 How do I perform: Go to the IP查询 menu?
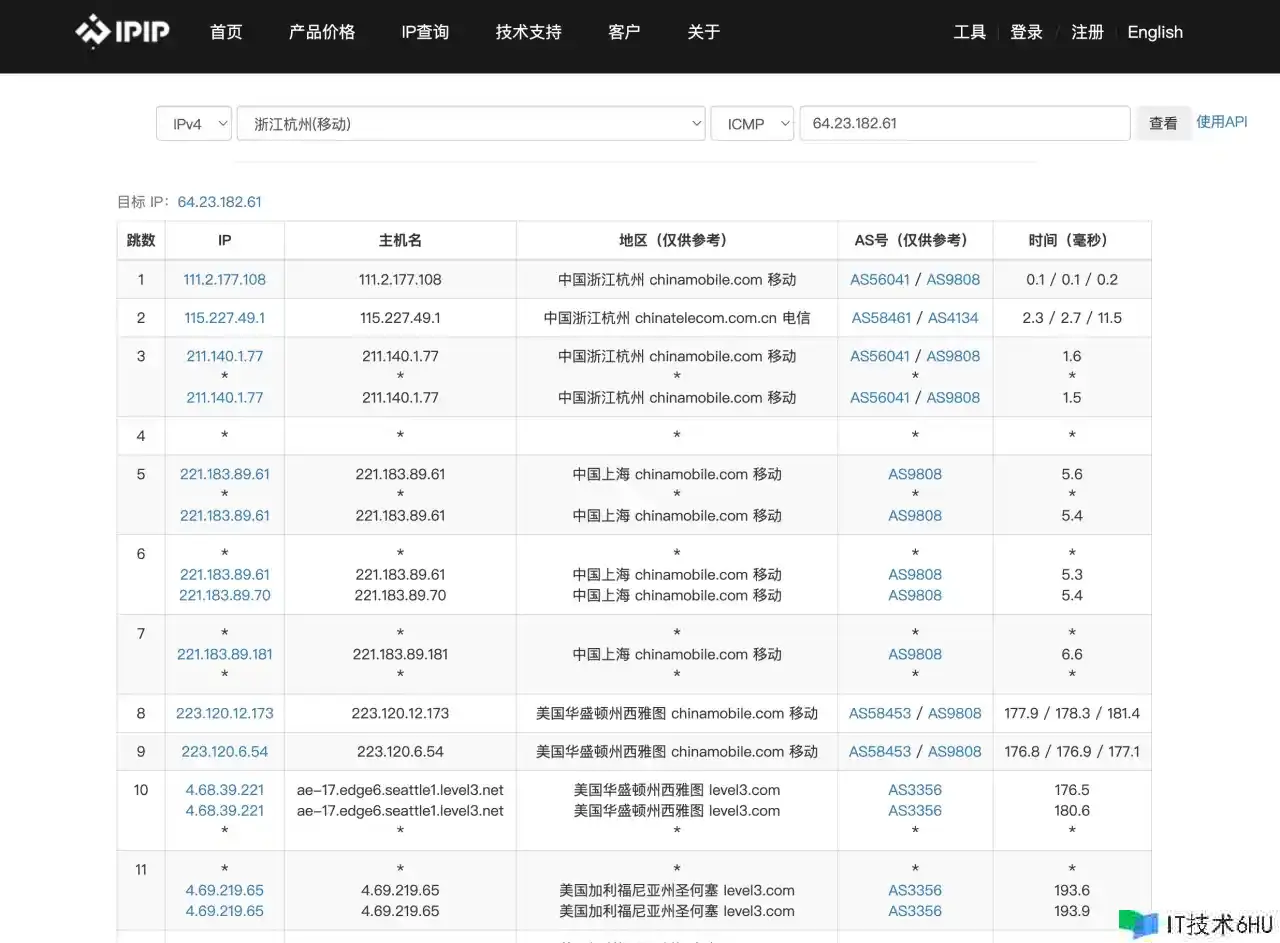point(425,32)
